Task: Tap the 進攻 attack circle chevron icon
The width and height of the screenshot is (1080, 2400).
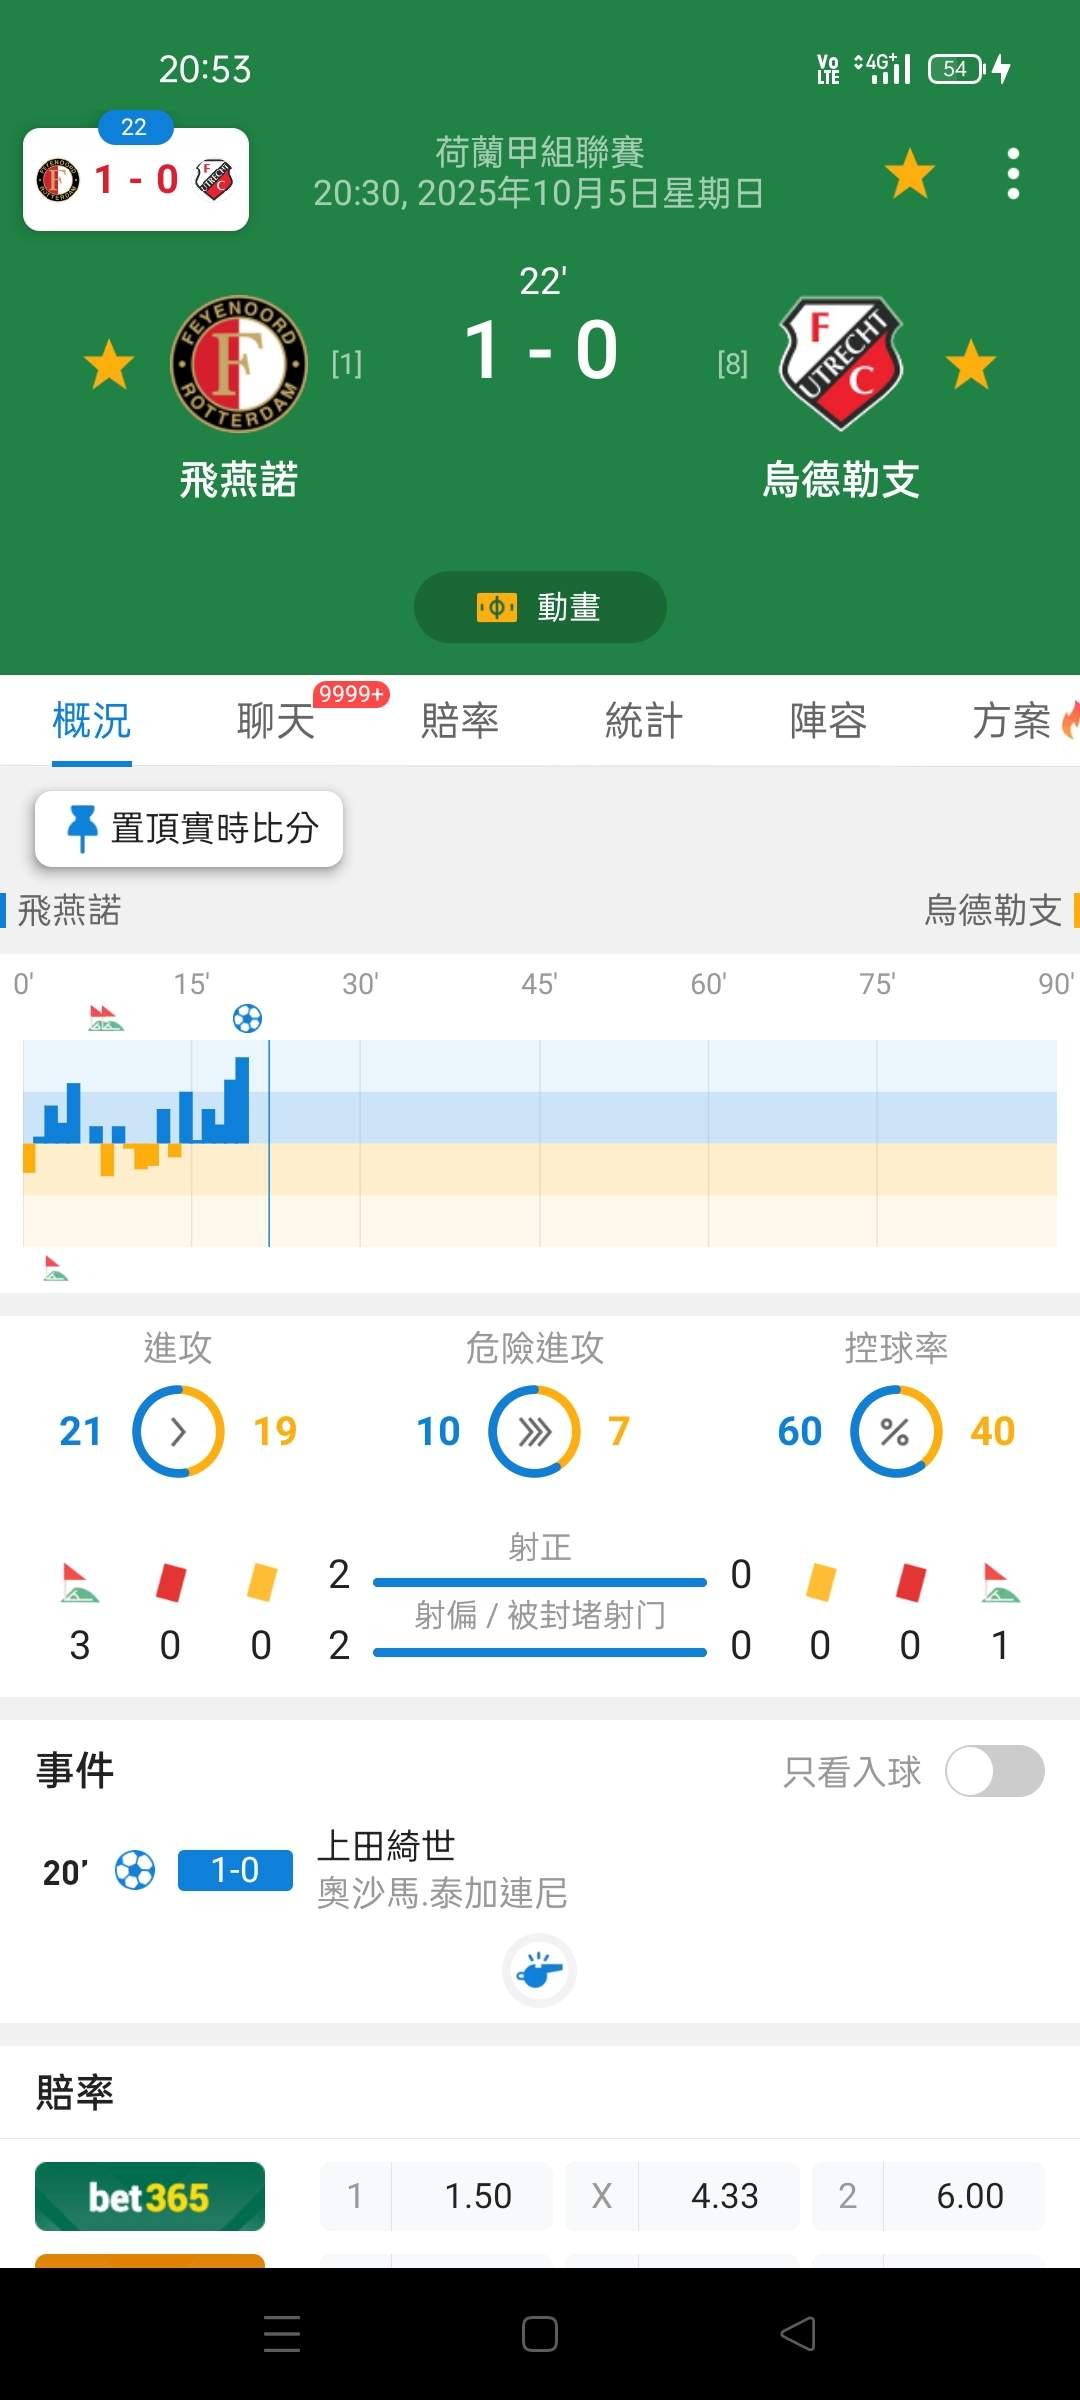Action: [178, 1431]
